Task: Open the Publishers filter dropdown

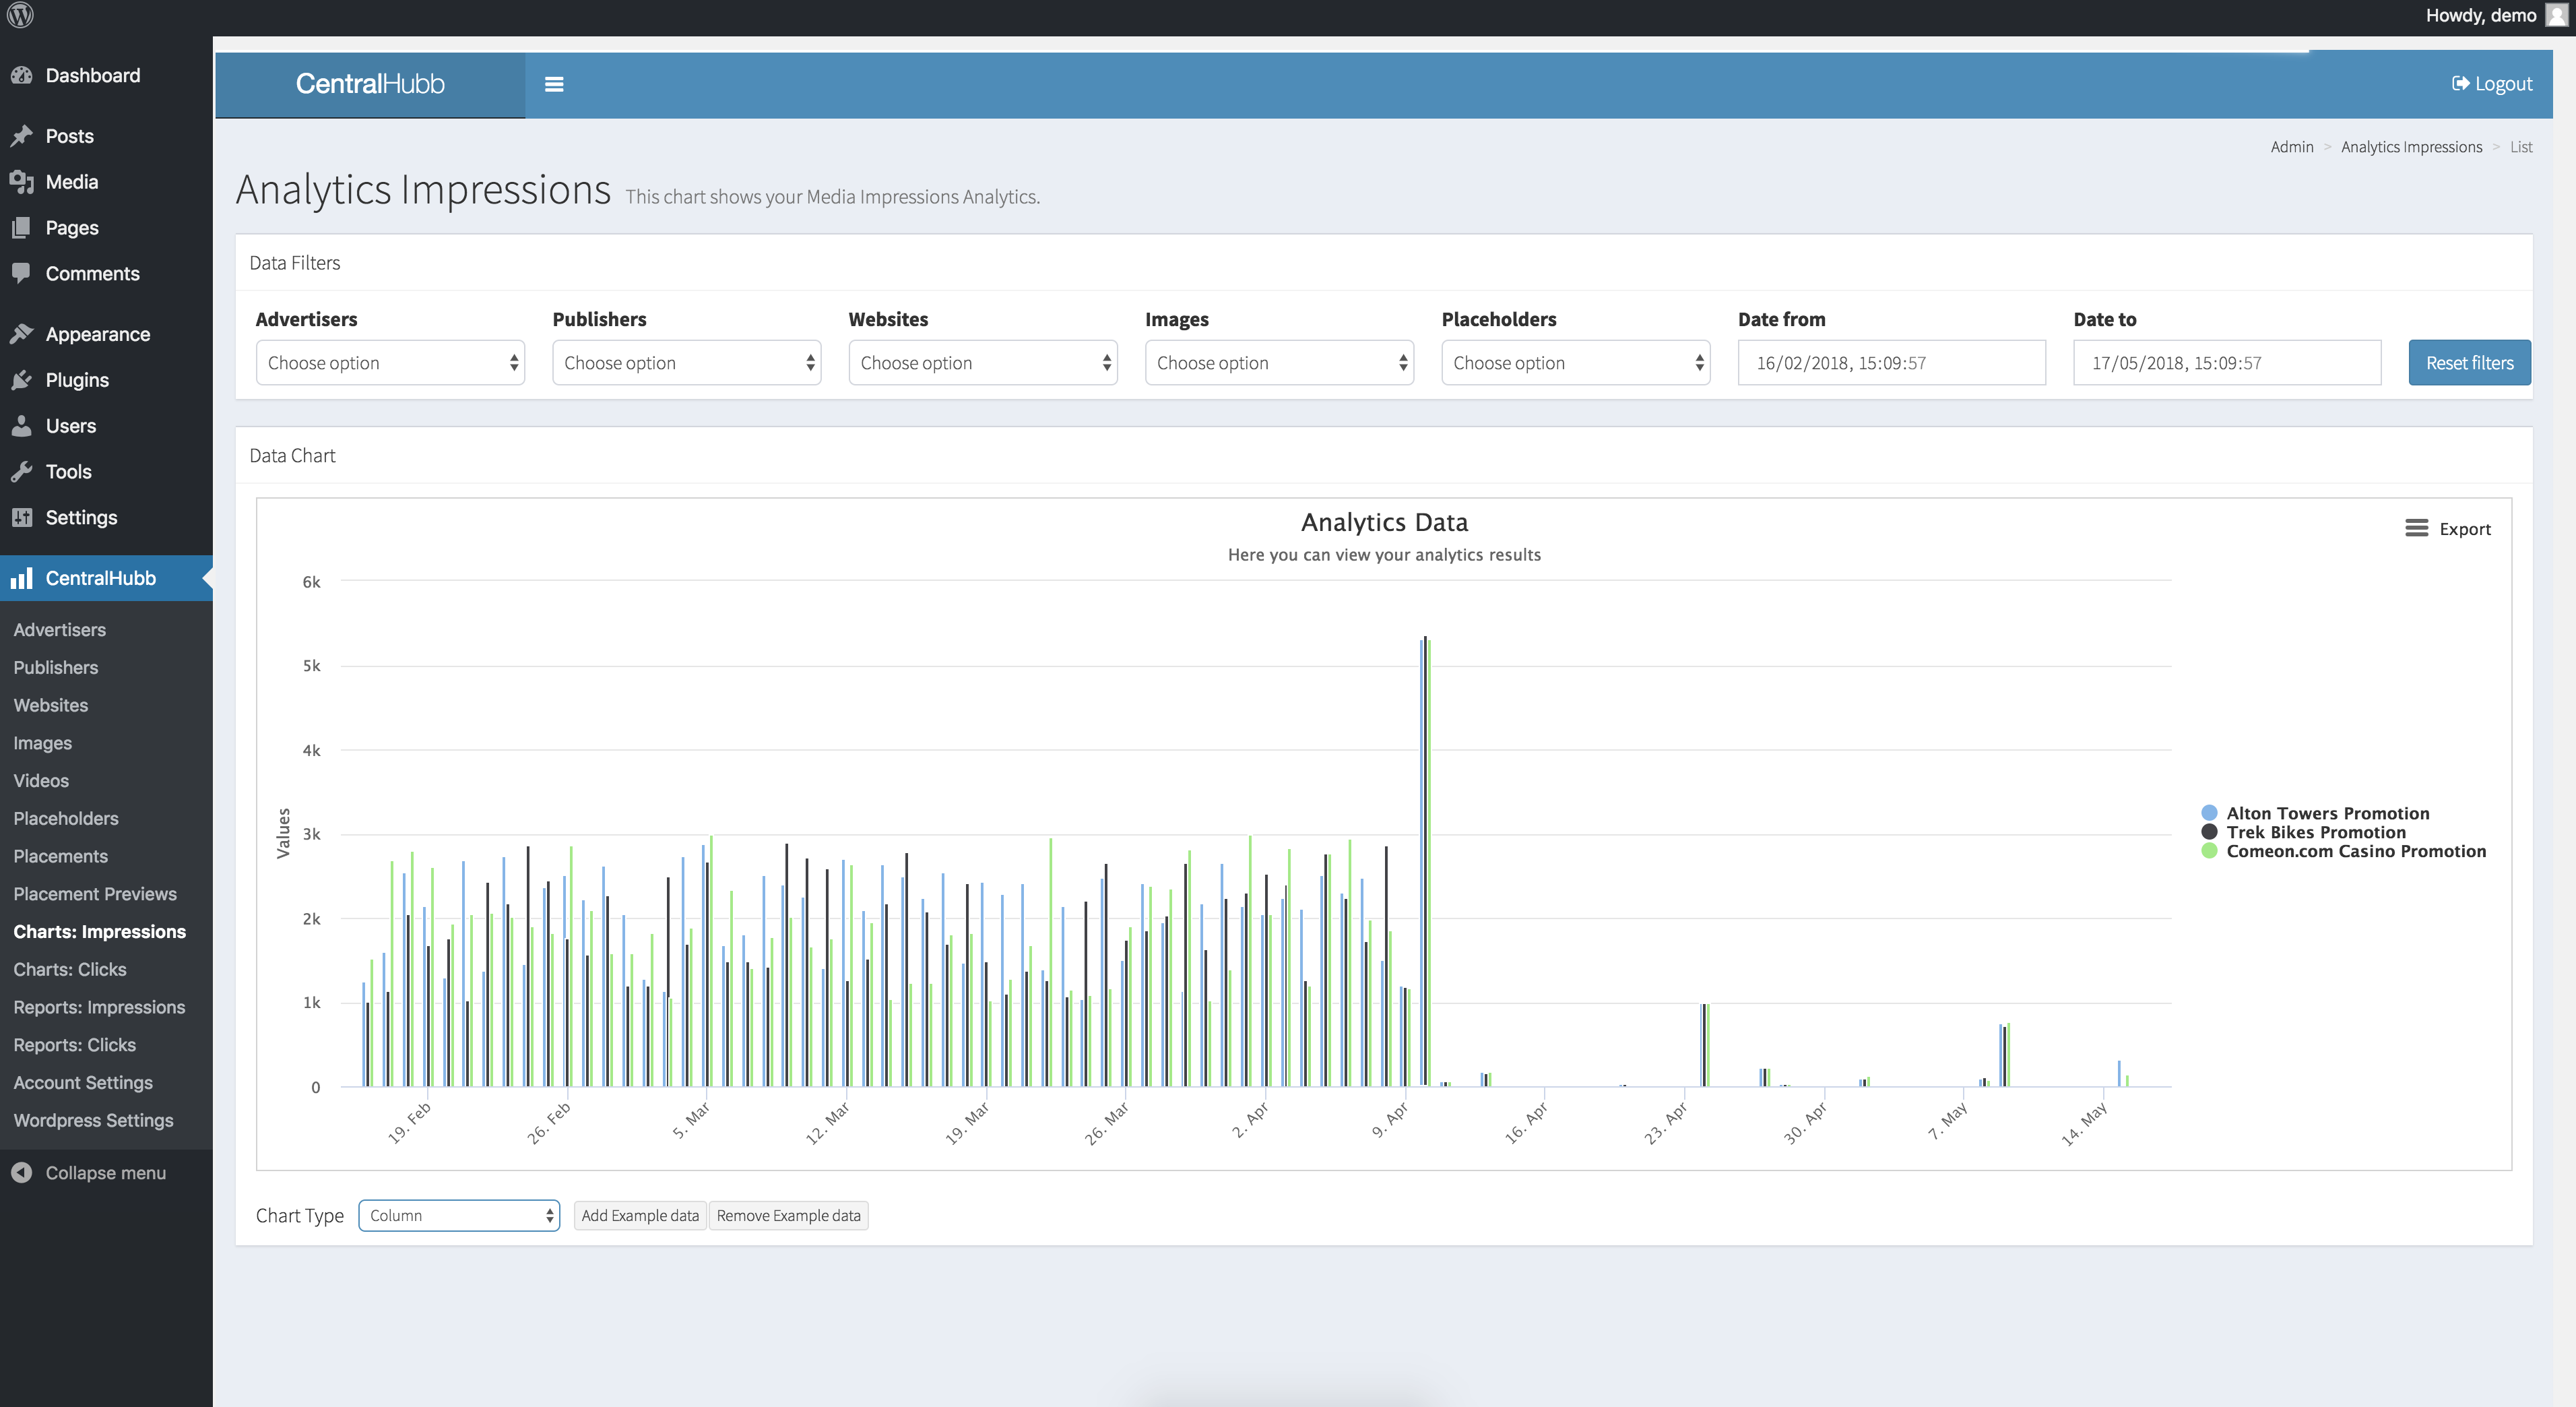Action: pyautogui.click(x=687, y=363)
